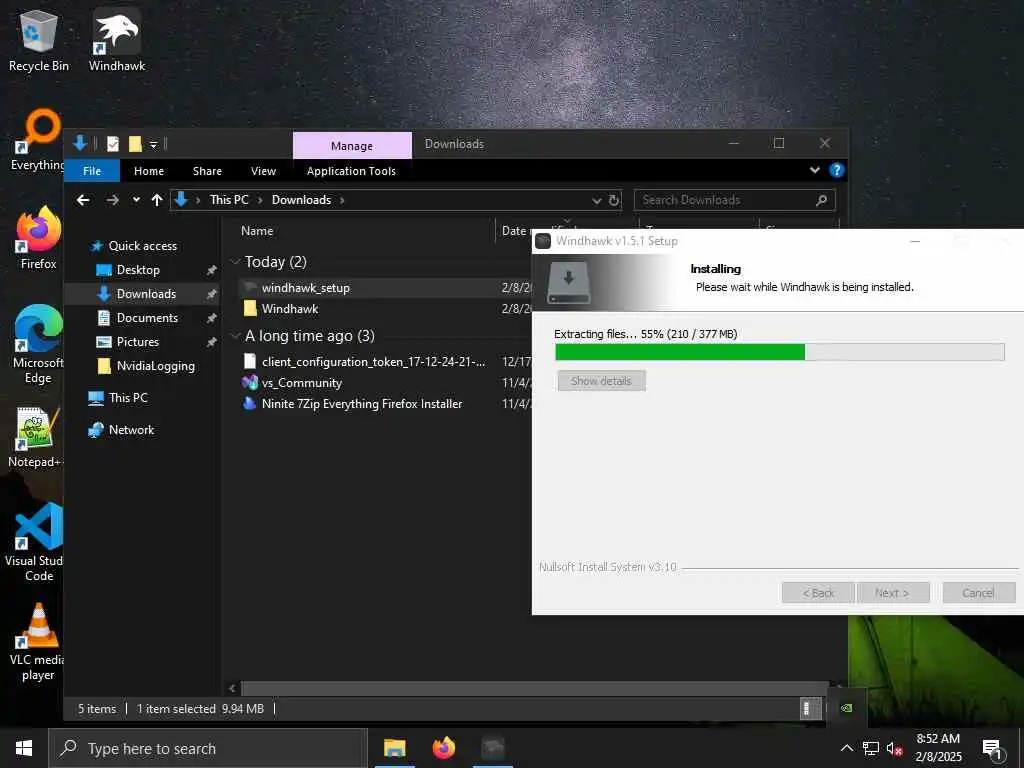Click the Next > button
Viewport: 1024px width, 768px height.
click(x=893, y=593)
